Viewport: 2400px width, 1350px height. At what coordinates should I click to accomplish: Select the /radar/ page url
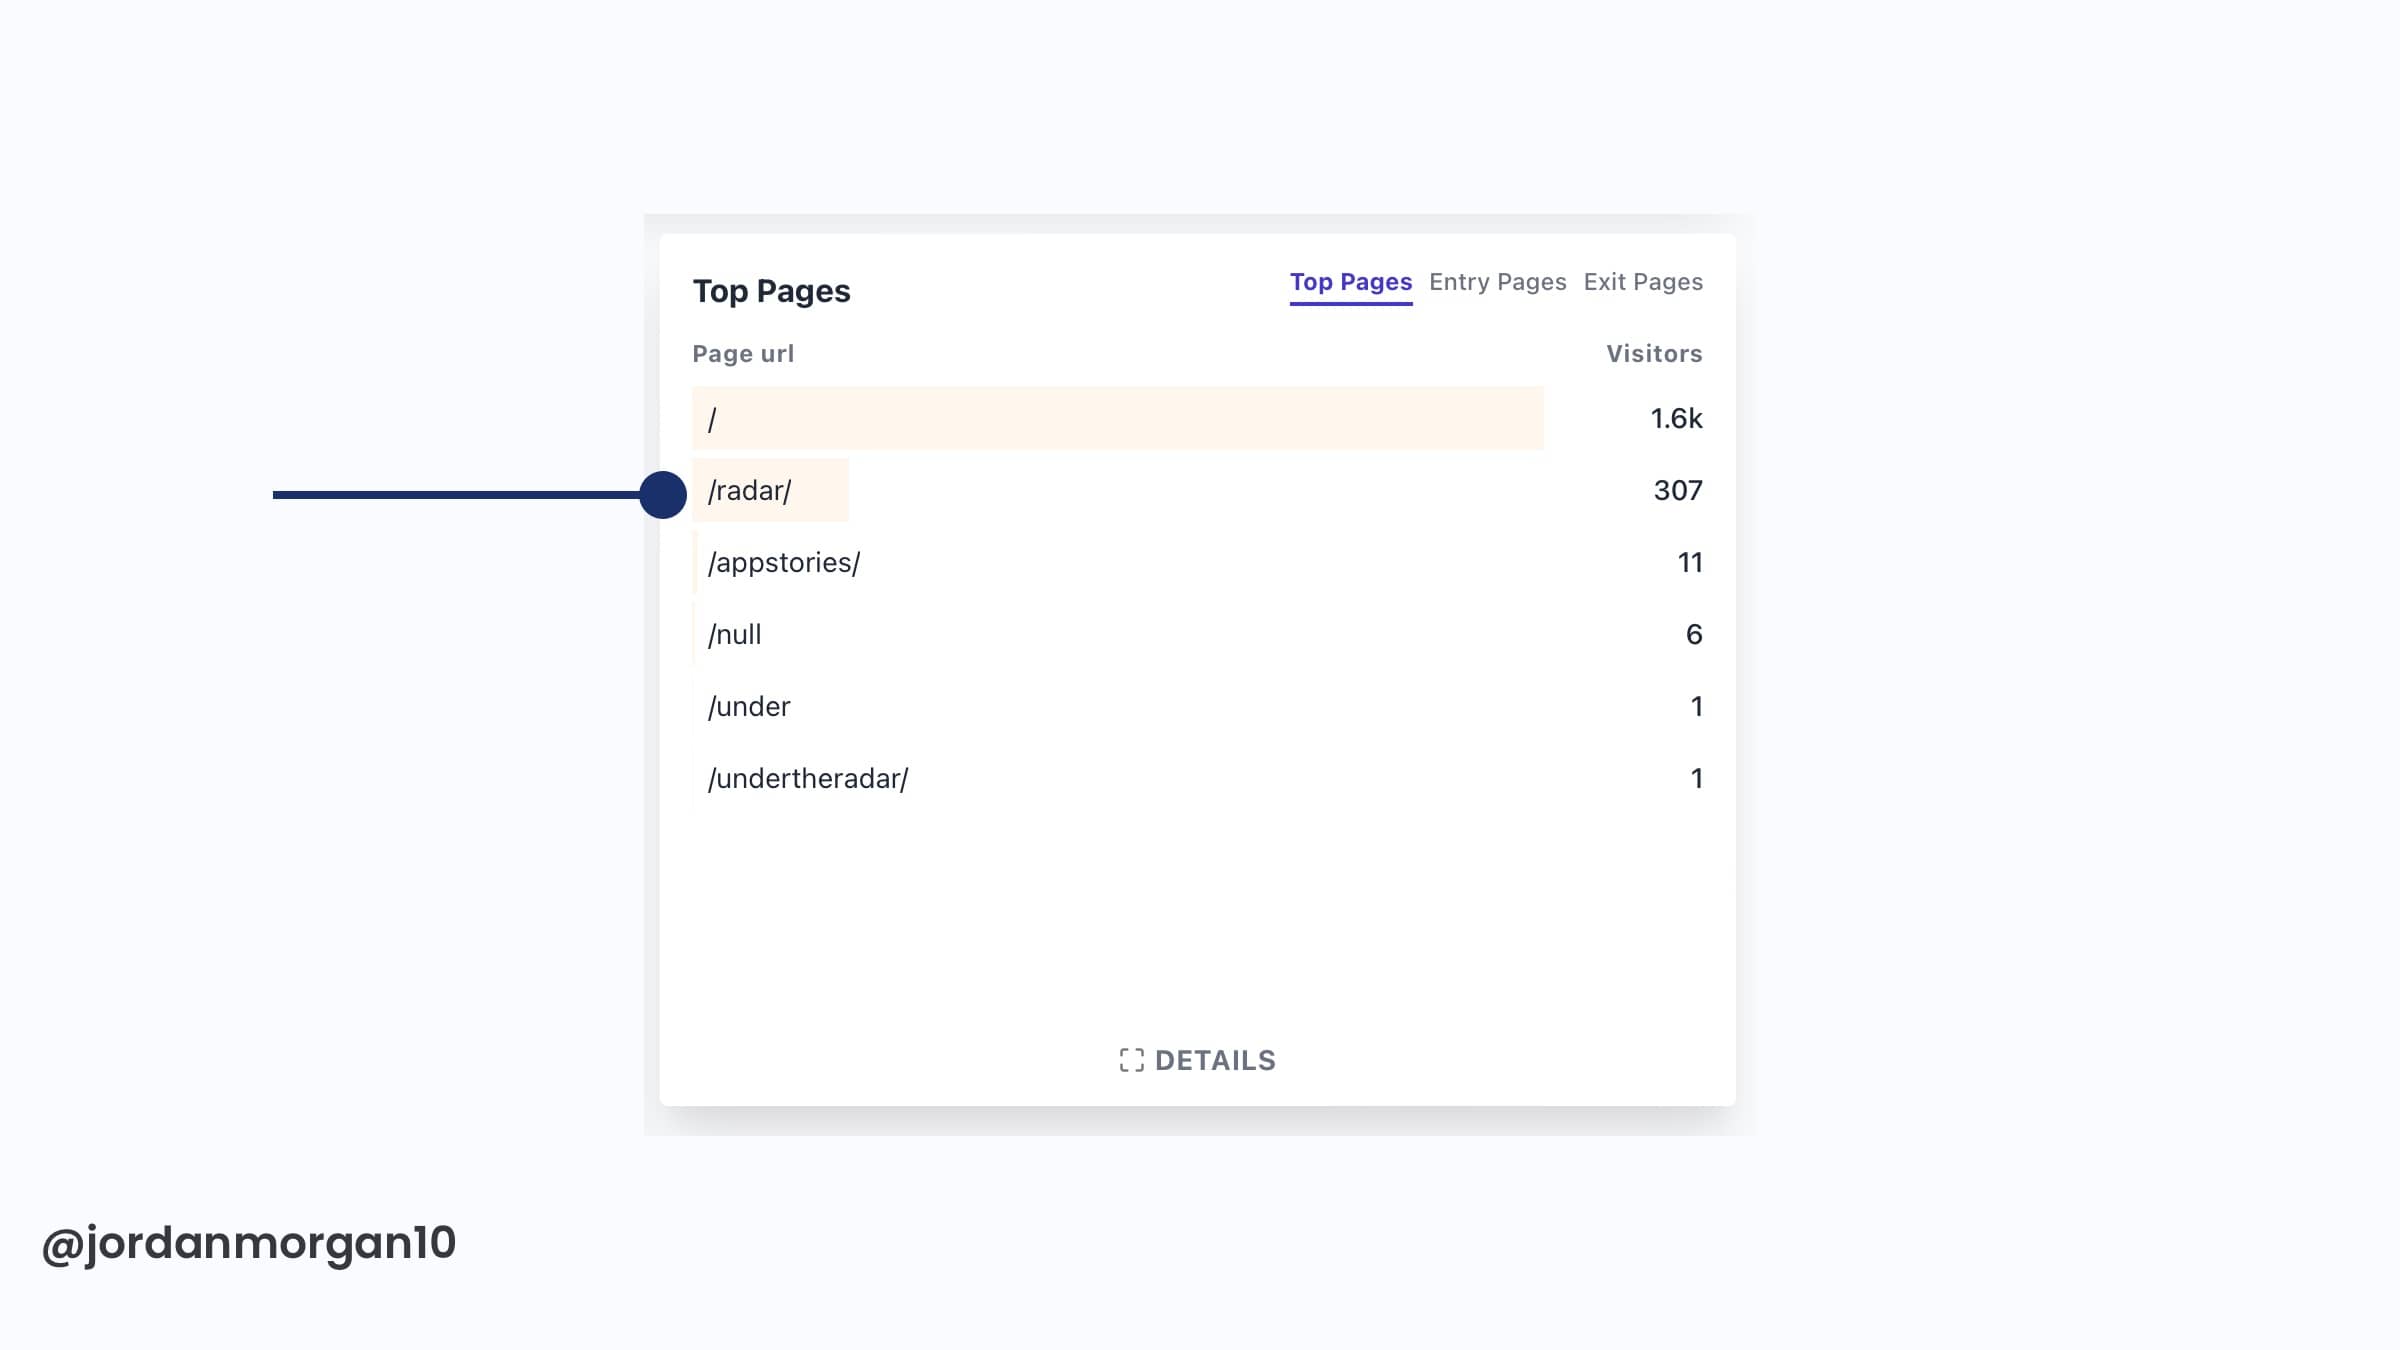749,491
